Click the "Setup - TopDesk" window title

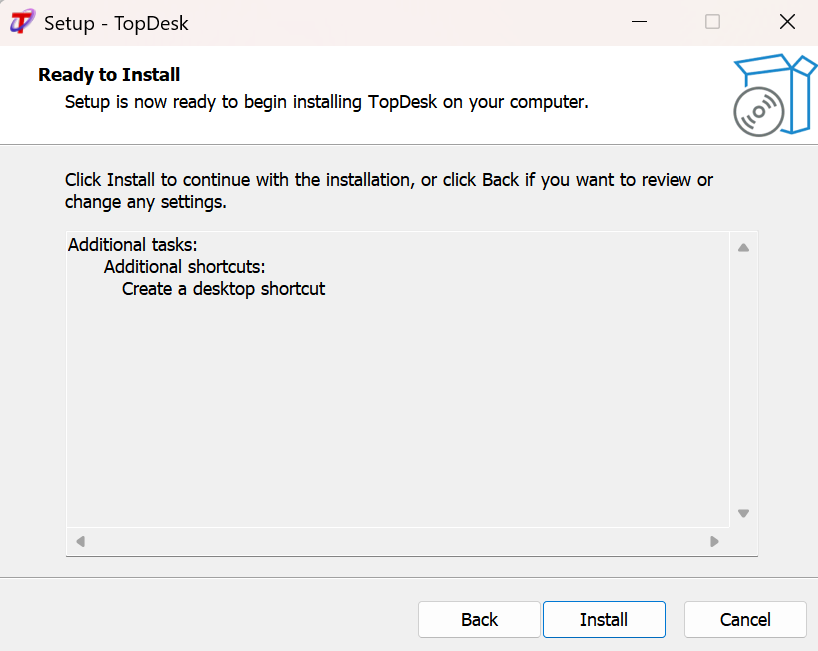(116, 23)
